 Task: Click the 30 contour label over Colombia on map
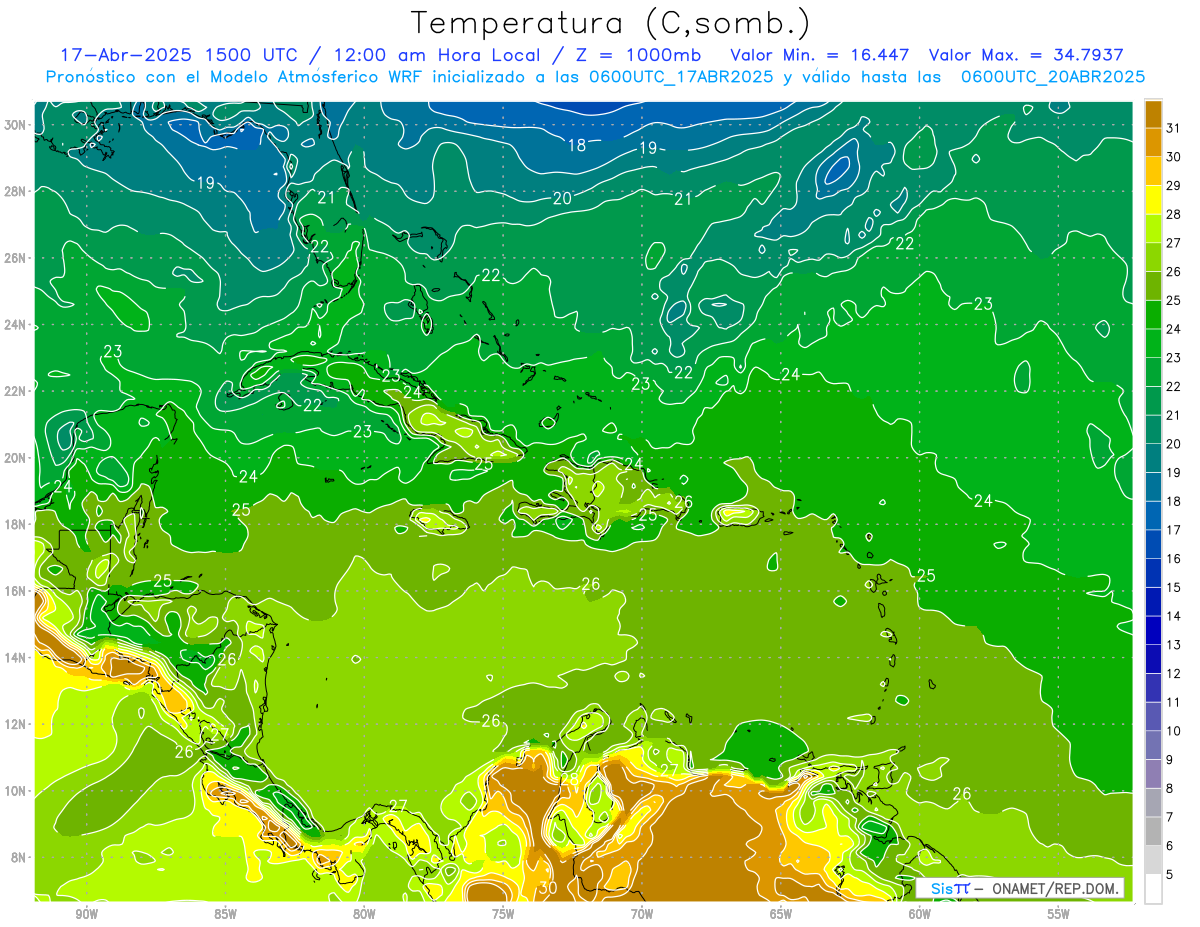click(x=548, y=887)
